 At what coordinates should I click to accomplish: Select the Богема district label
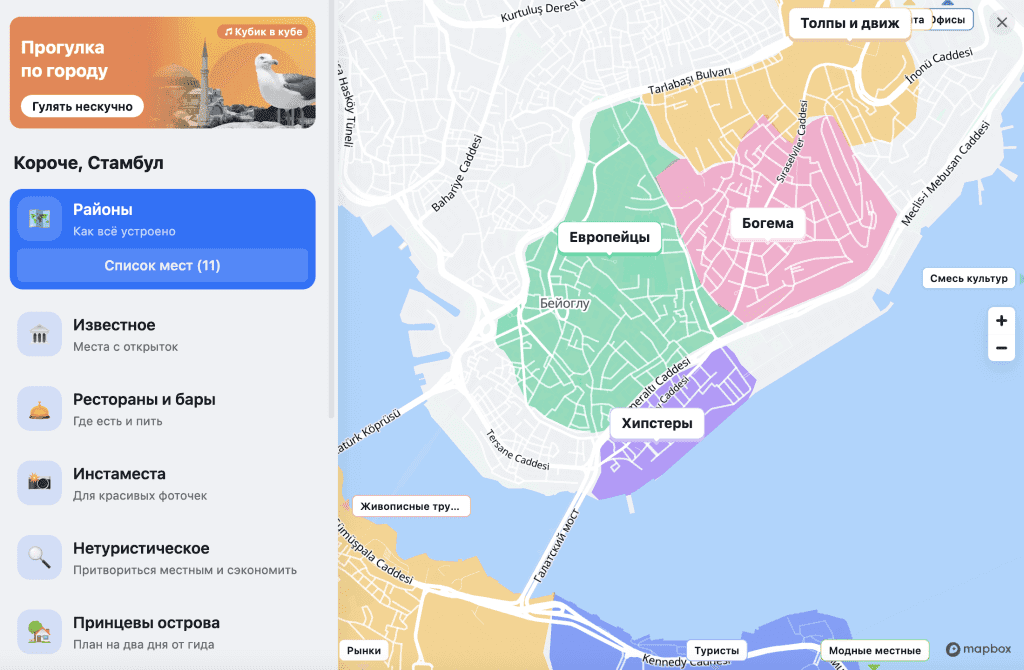(x=767, y=223)
